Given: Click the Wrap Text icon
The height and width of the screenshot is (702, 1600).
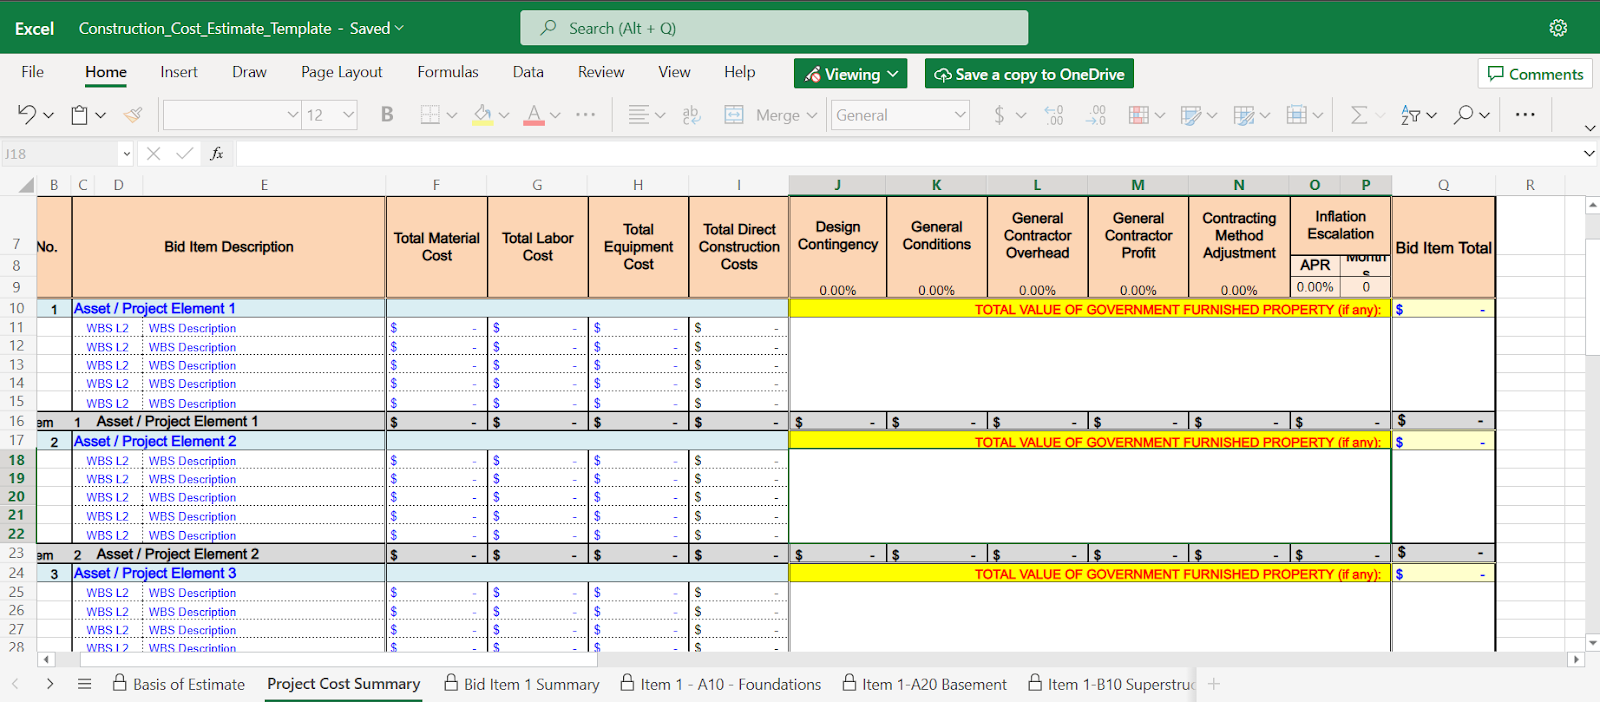Looking at the screenshot, I should click(x=691, y=115).
